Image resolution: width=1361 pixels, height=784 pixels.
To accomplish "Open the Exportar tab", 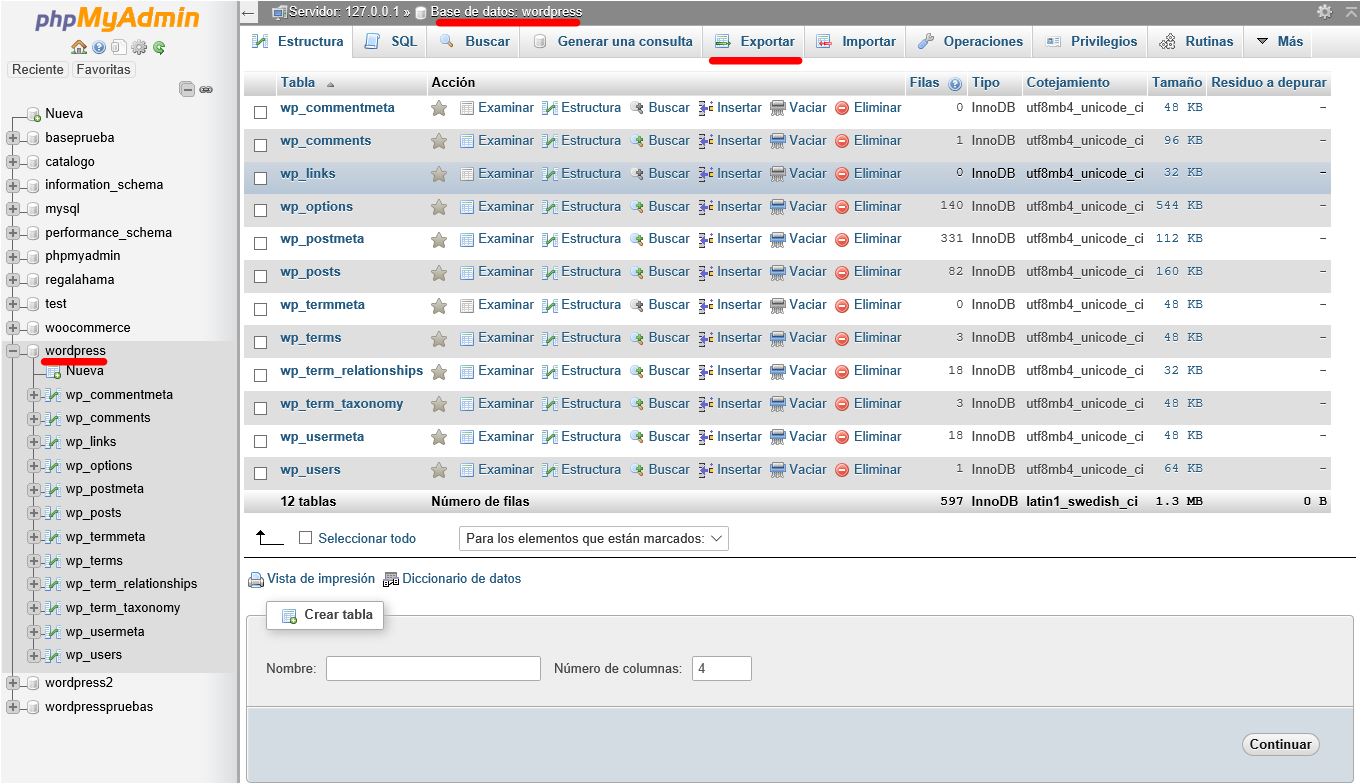I will tap(754, 42).
